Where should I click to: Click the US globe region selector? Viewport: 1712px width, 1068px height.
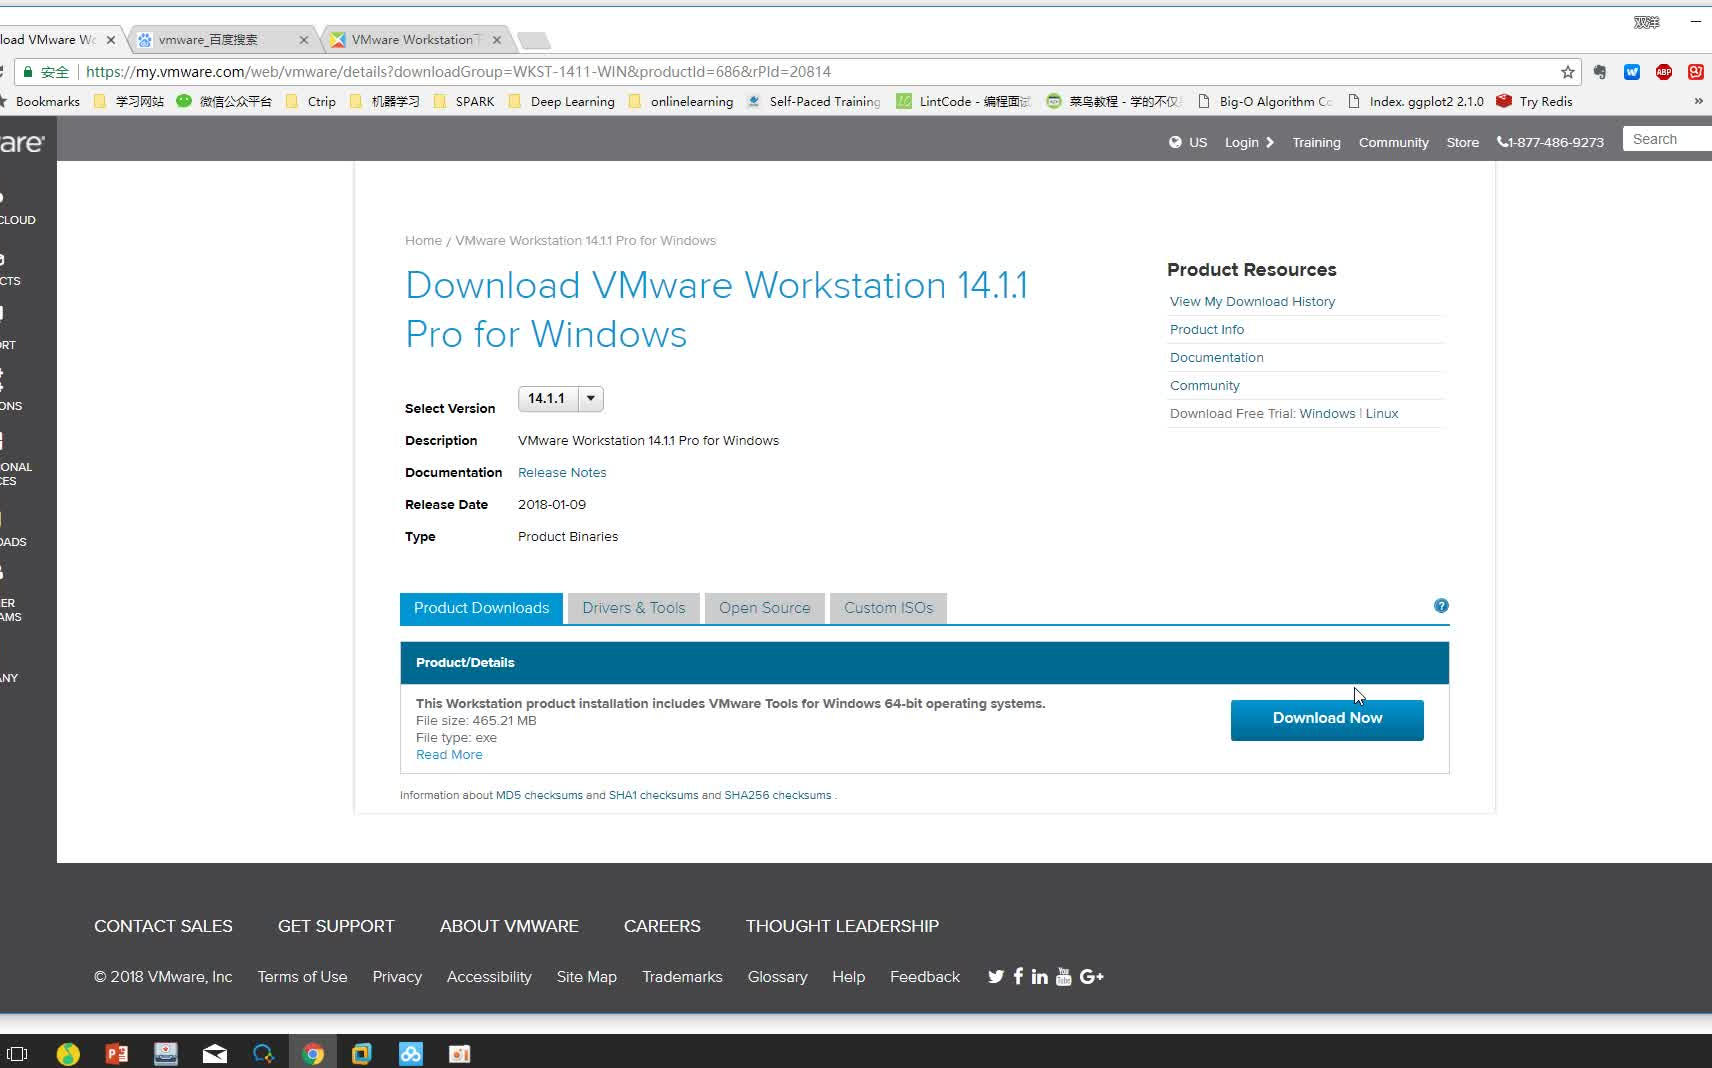(x=1188, y=143)
